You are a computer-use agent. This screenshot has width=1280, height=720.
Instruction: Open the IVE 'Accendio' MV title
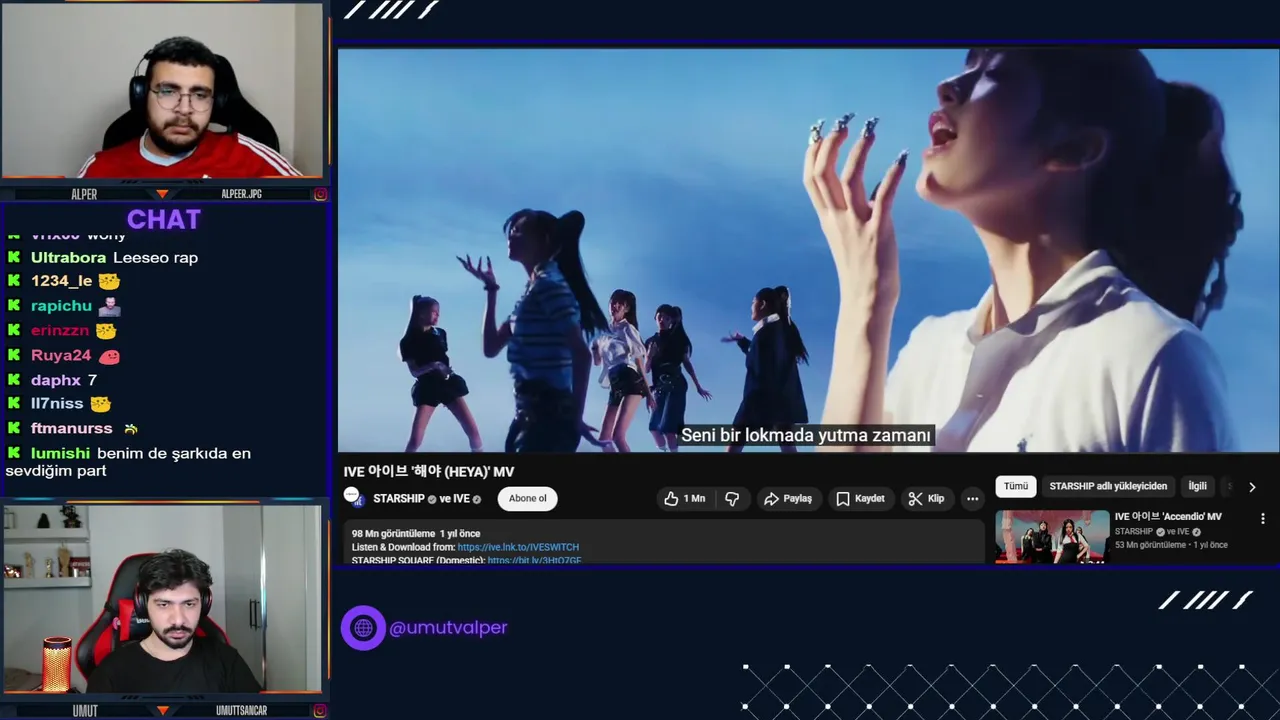pos(1168,517)
